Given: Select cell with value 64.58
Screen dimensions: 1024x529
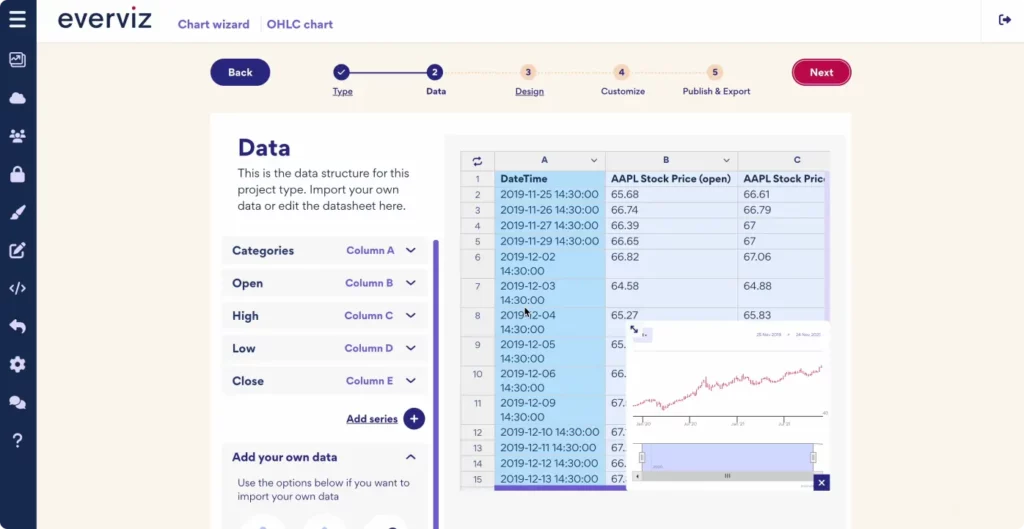Looking at the screenshot, I should (671, 293).
